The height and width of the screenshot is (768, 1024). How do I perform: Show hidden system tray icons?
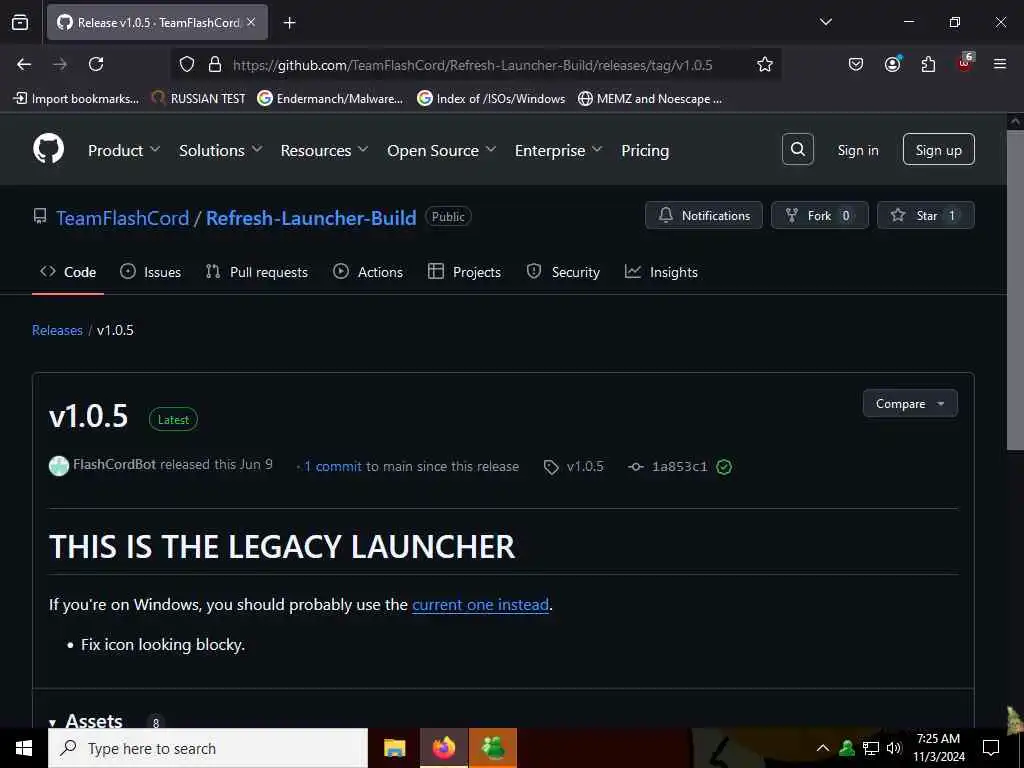pyautogui.click(x=823, y=748)
